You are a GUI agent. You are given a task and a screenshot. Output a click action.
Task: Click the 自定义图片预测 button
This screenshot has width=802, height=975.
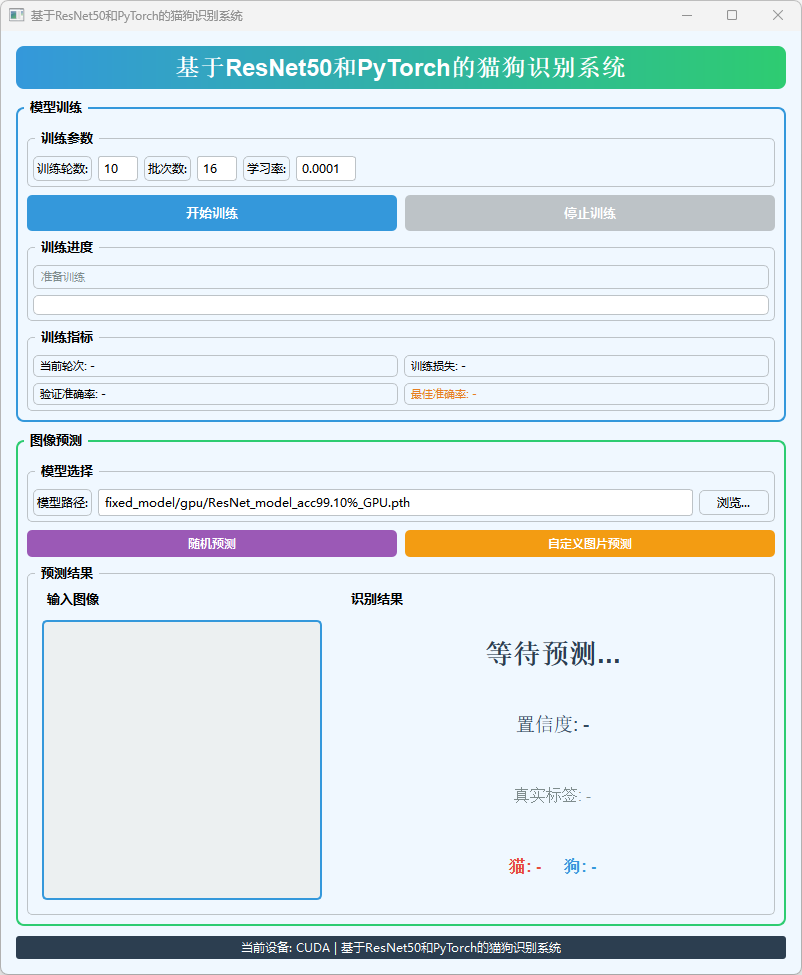589,543
